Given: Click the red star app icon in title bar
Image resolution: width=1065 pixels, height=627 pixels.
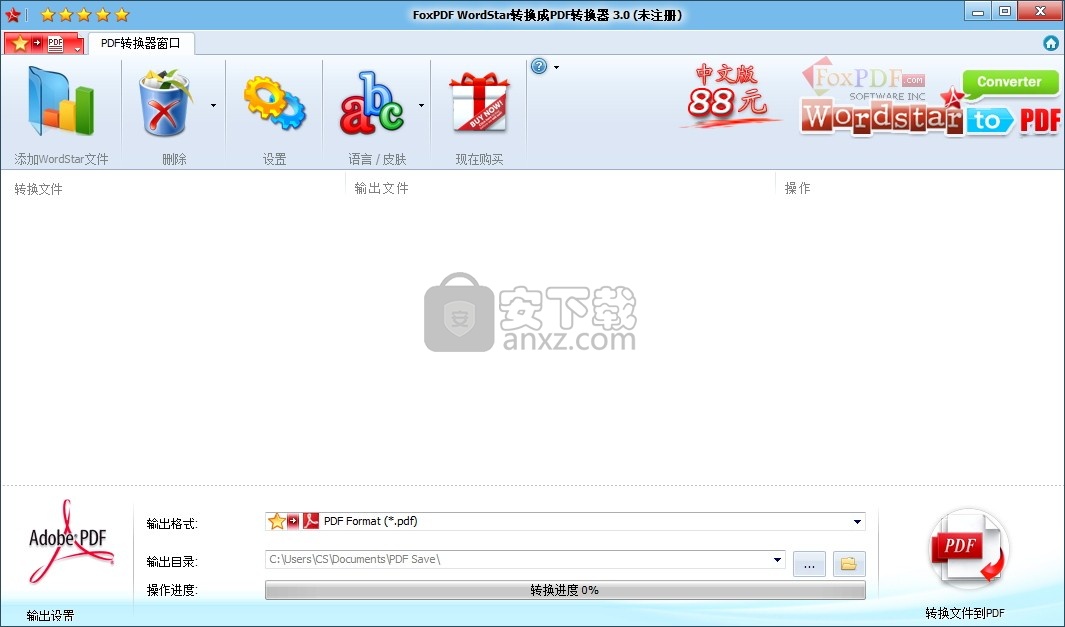Looking at the screenshot, I should click(x=12, y=14).
